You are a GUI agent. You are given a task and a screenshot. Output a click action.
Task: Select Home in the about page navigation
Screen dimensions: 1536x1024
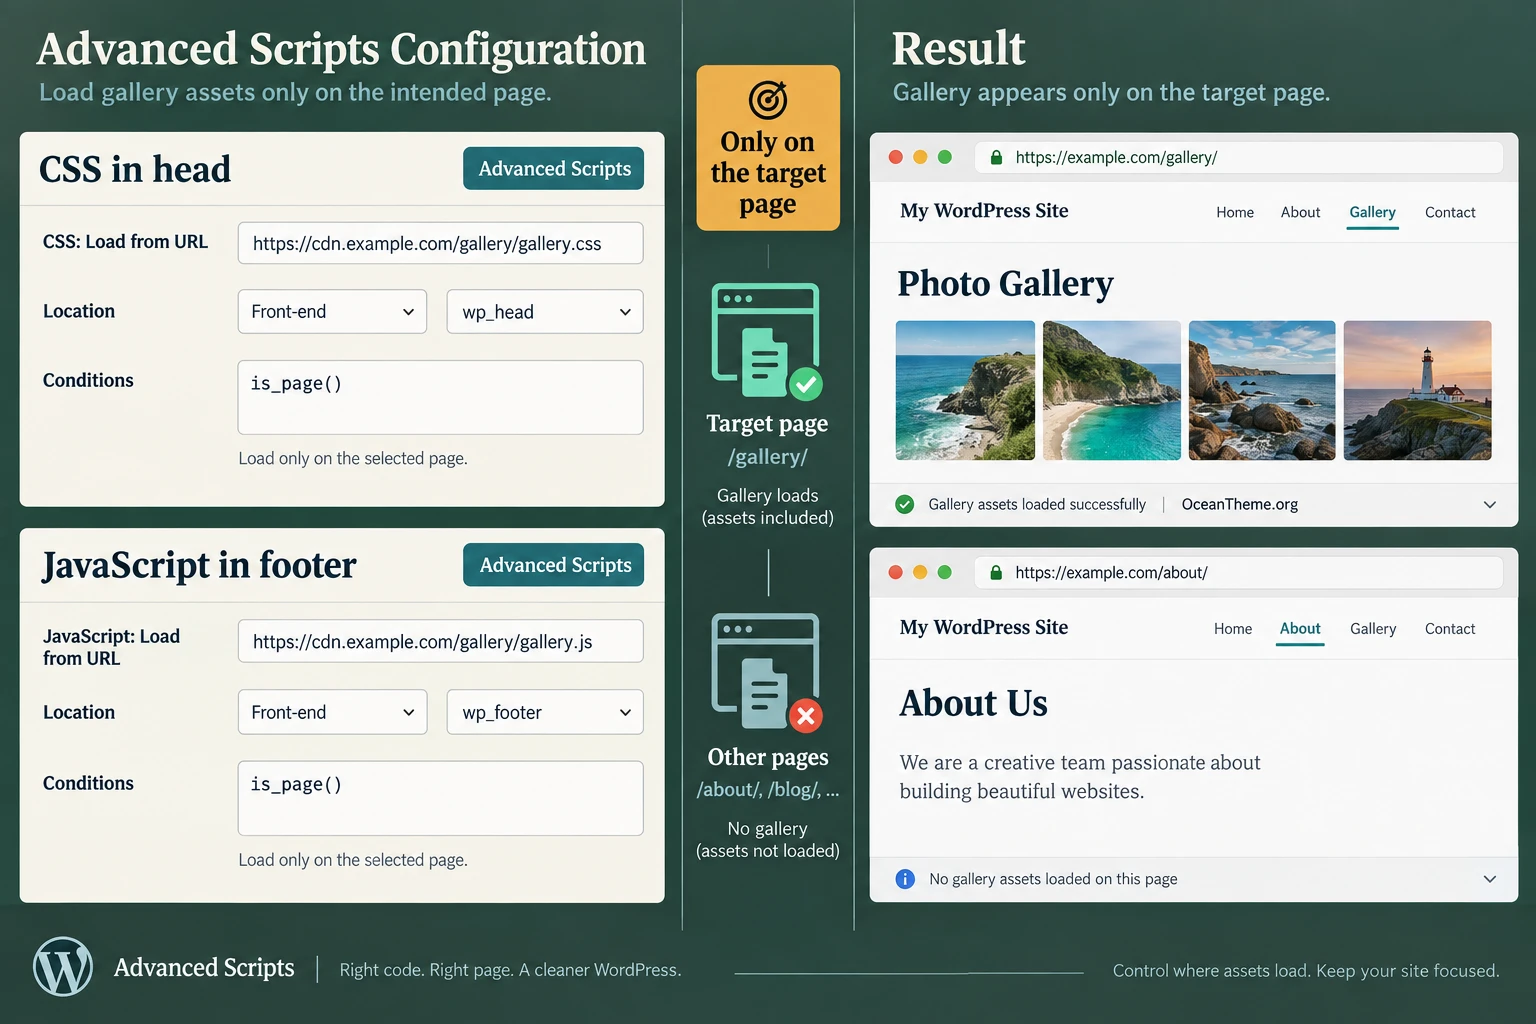(1233, 629)
